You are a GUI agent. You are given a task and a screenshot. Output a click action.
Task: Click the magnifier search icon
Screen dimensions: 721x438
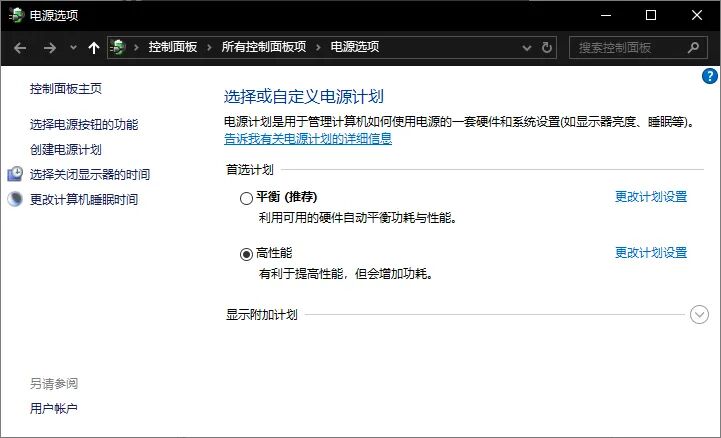tap(692, 47)
